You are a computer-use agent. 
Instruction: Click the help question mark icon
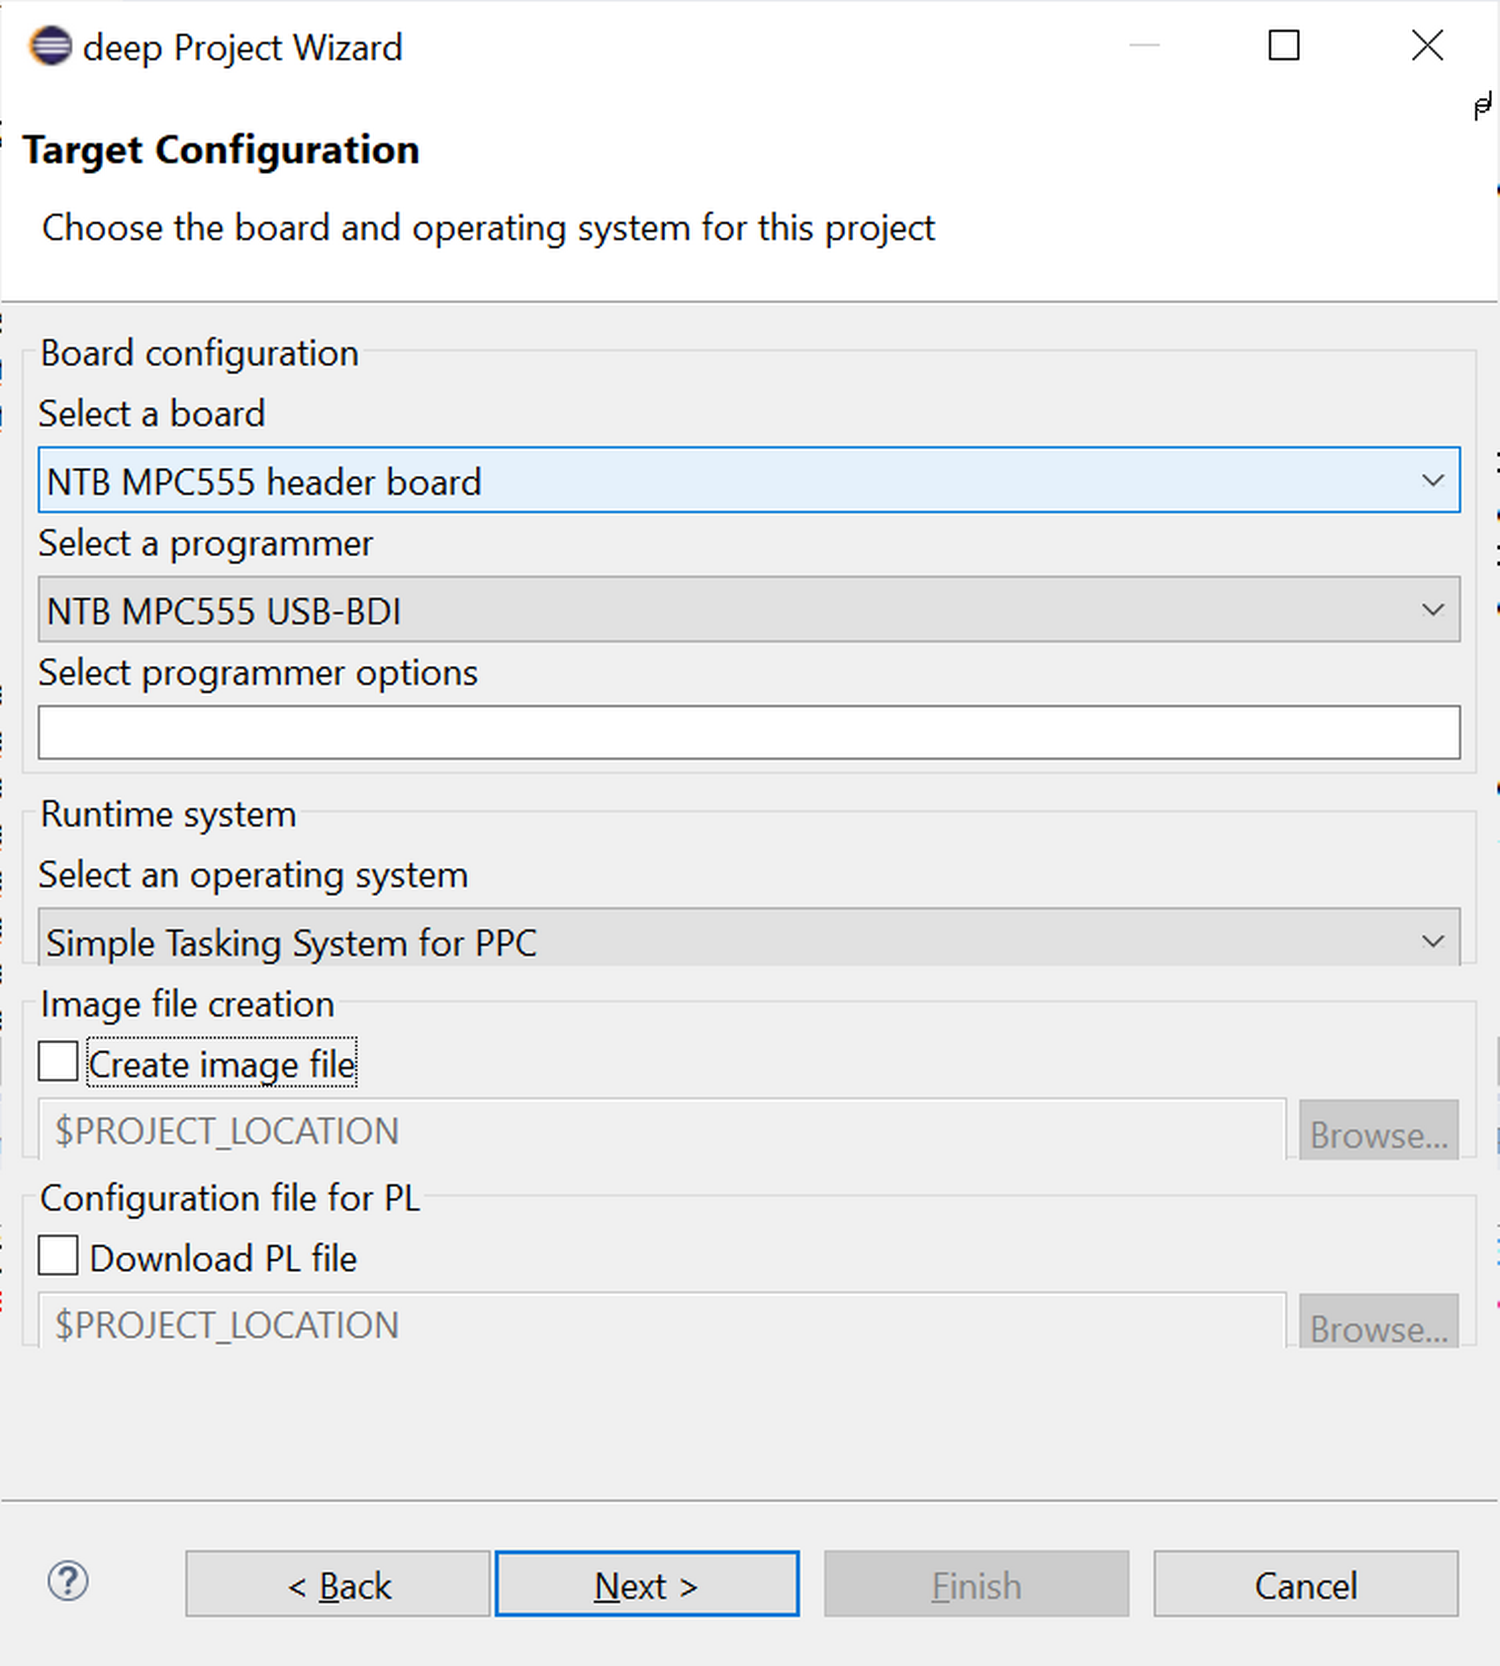(x=68, y=1582)
